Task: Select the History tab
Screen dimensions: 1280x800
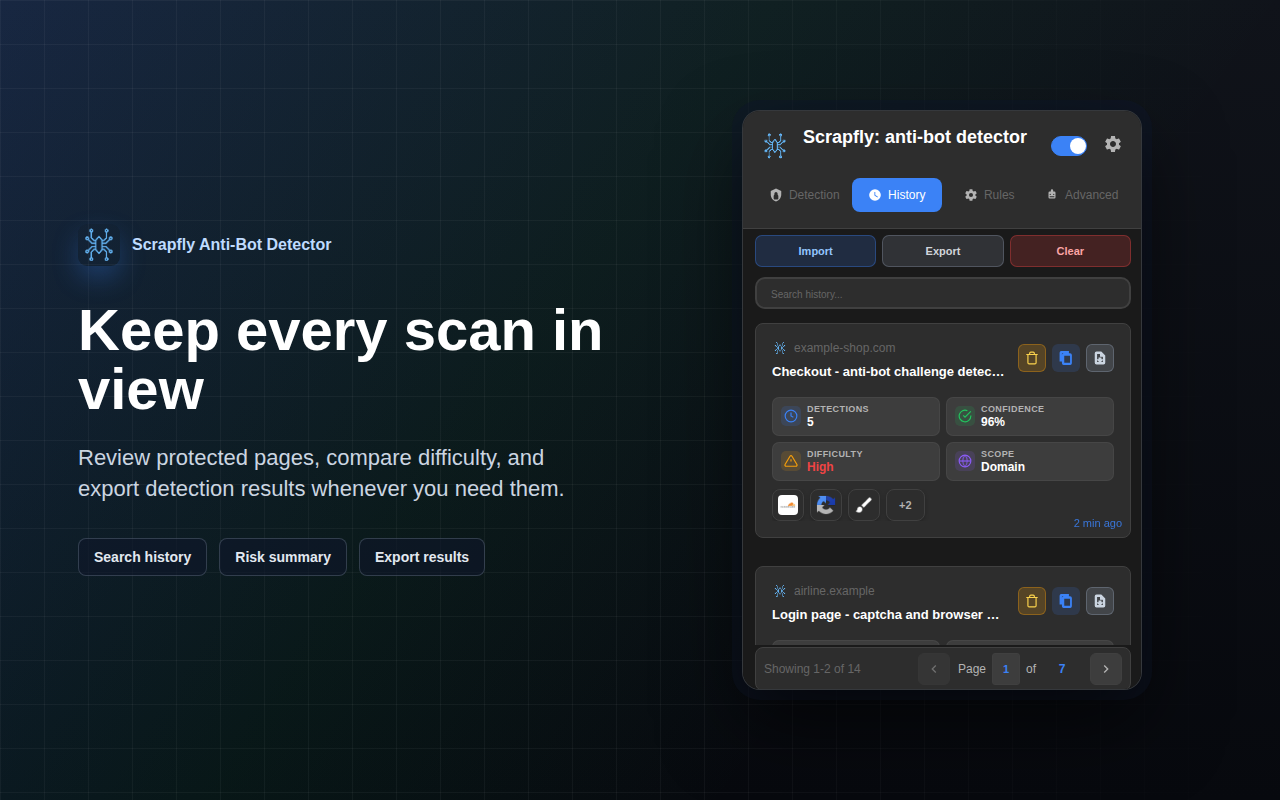Action: (897, 195)
